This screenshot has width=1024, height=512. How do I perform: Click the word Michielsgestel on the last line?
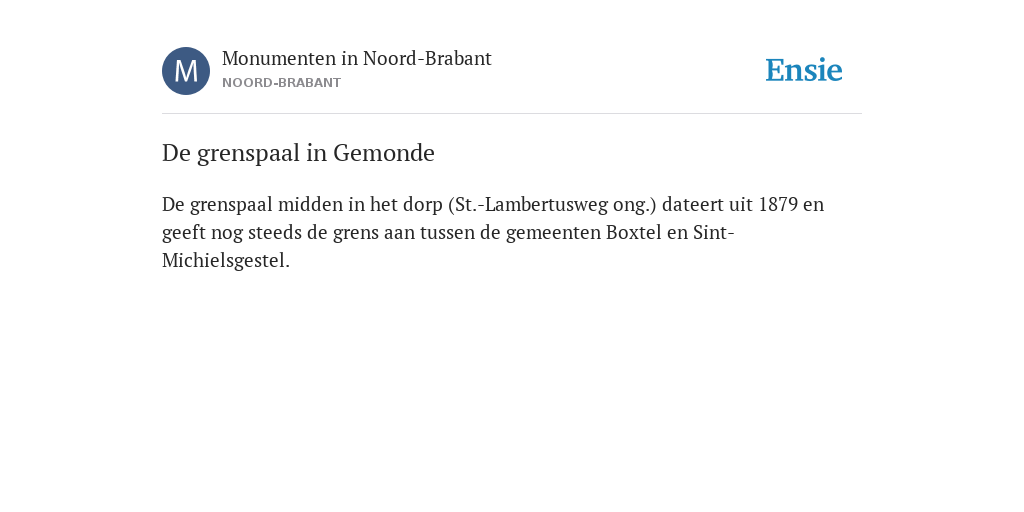coord(223,261)
